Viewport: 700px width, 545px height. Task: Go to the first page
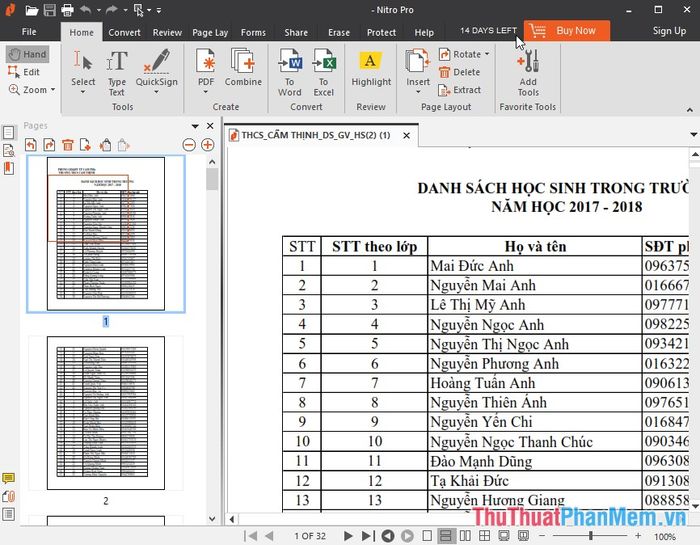[x=250, y=536]
